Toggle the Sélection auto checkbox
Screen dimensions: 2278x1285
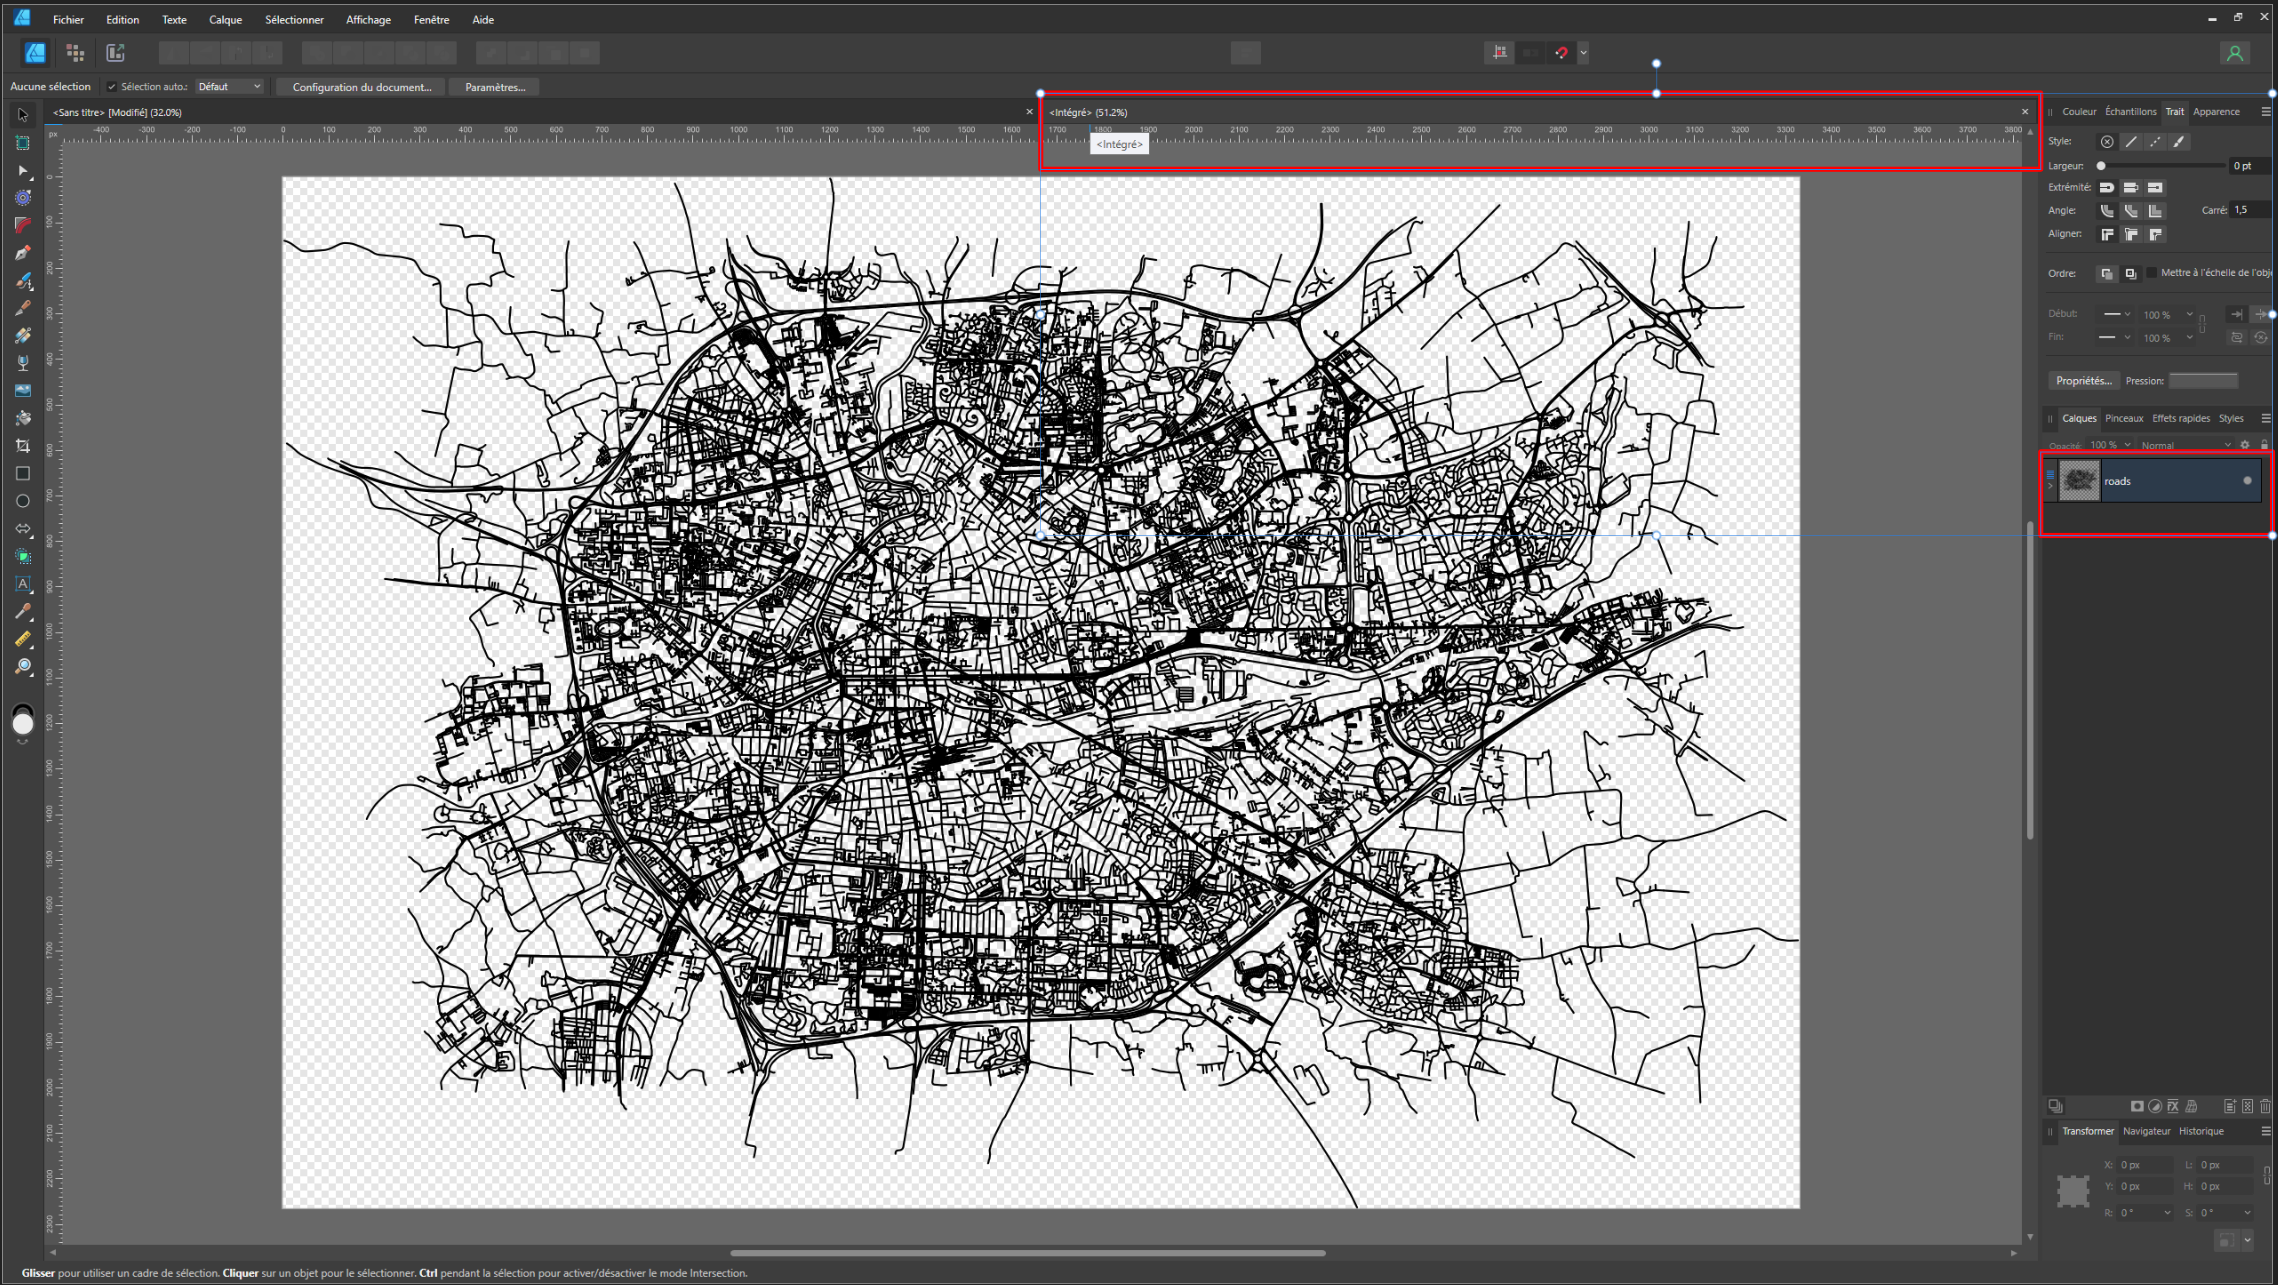pos(112,87)
